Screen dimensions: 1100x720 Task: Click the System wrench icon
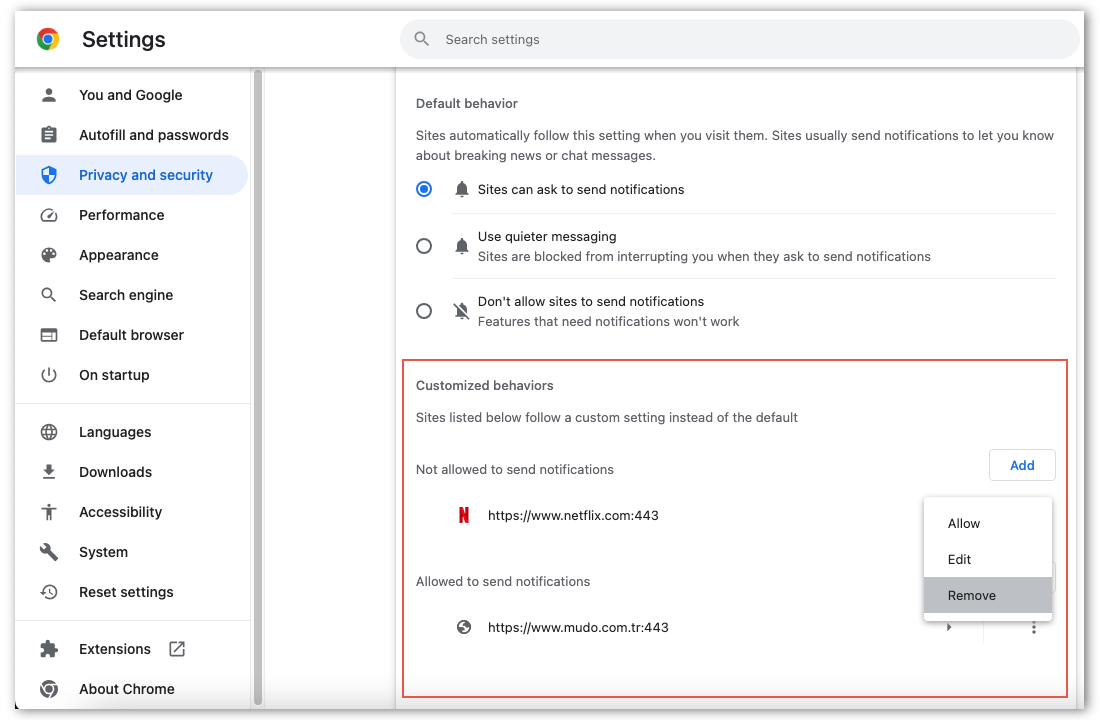pyautogui.click(x=48, y=551)
